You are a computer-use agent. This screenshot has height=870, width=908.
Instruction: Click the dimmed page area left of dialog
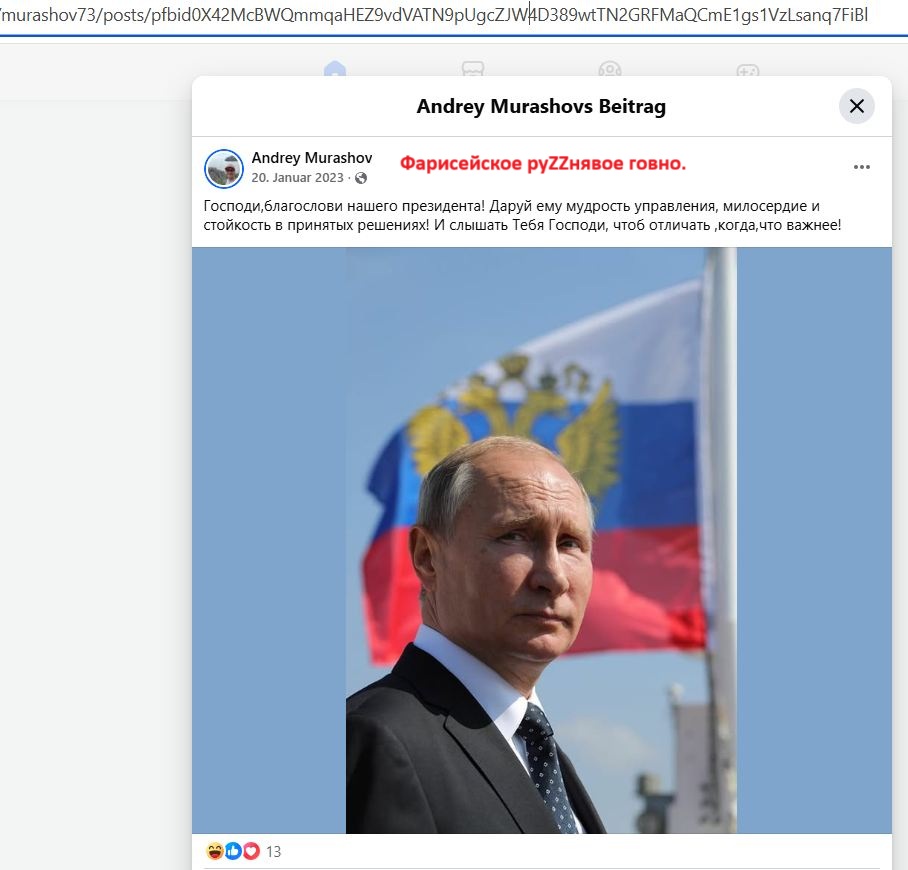(96, 463)
